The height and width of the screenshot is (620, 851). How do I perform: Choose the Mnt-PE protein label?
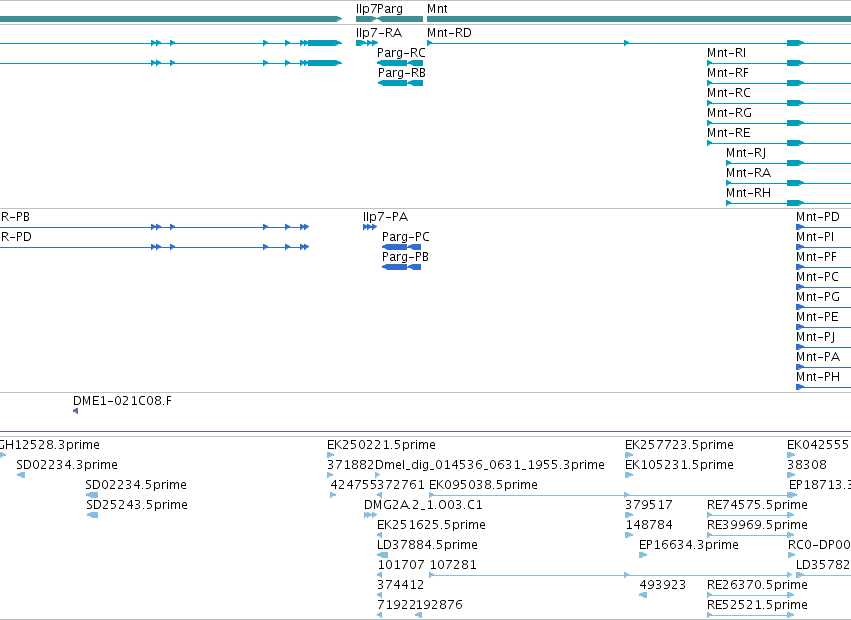click(817, 317)
